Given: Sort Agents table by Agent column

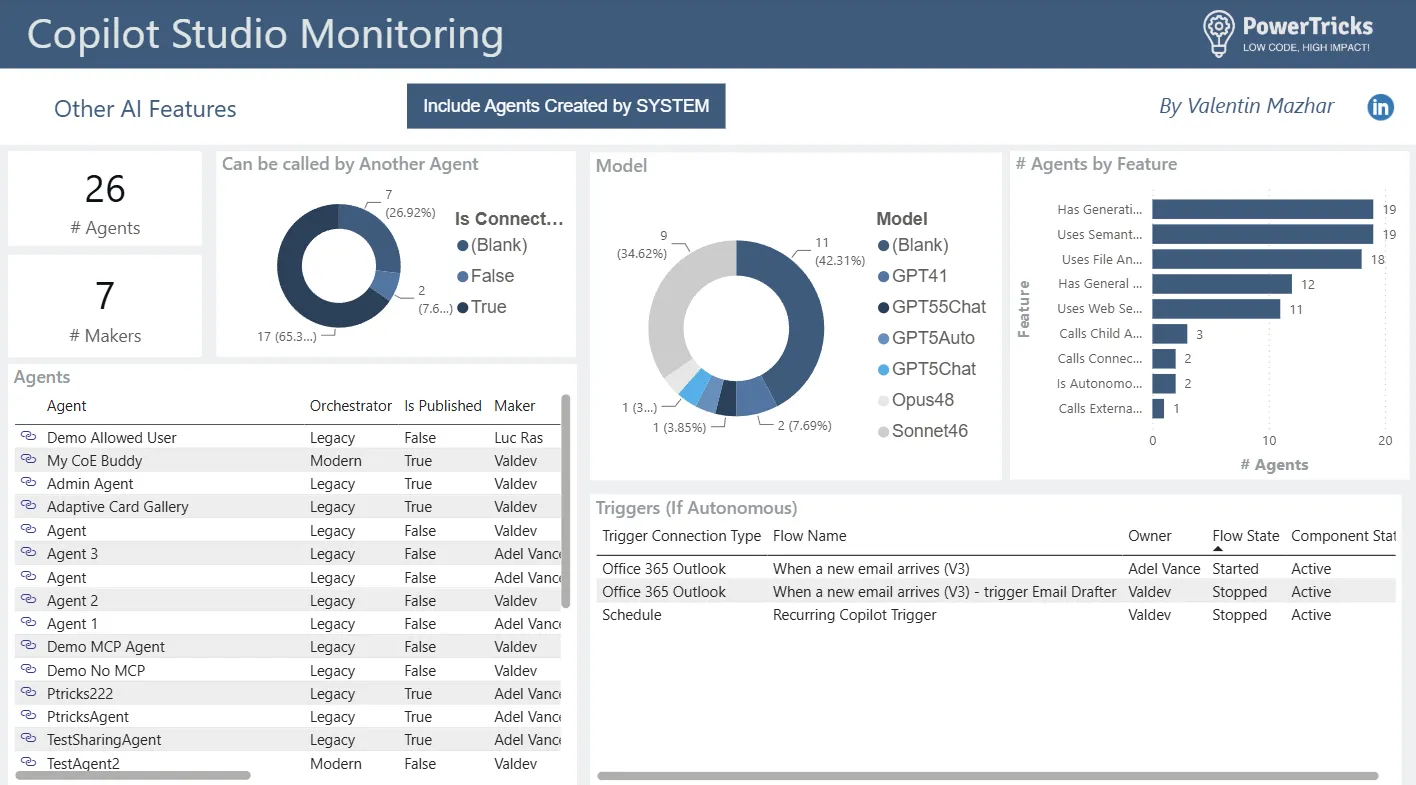Looking at the screenshot, I should 66,406.
